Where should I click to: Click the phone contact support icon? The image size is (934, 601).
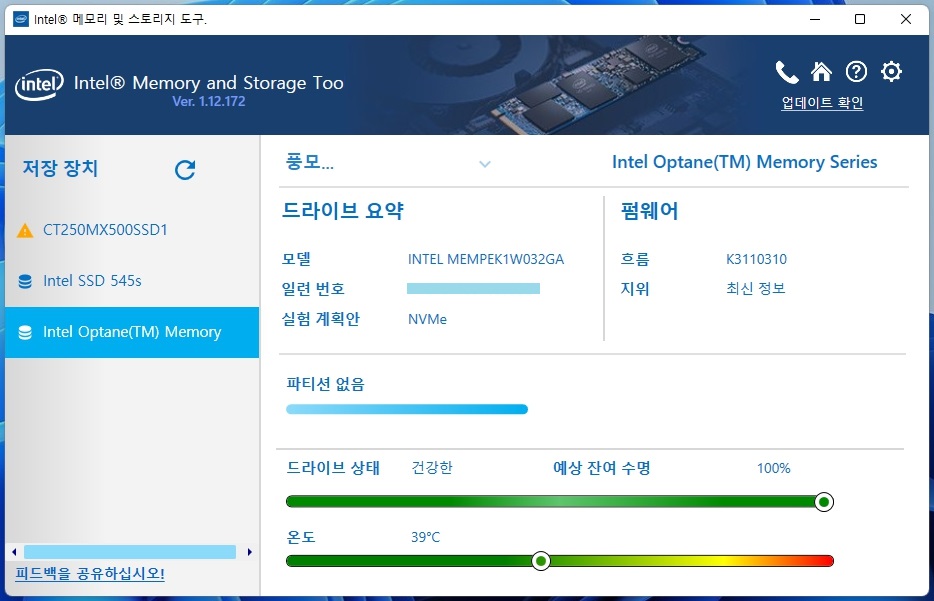(x=787, y=72)
